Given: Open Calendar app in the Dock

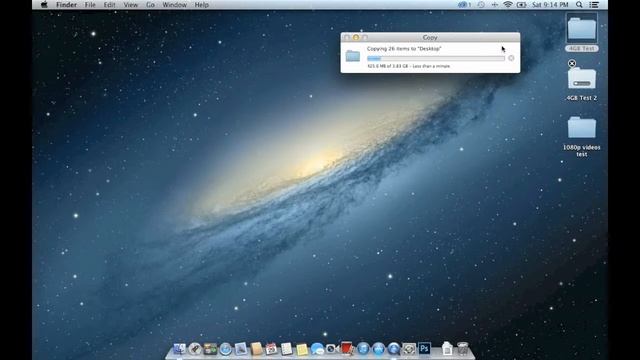Looking at the screenshot, I should coord(271,349).
